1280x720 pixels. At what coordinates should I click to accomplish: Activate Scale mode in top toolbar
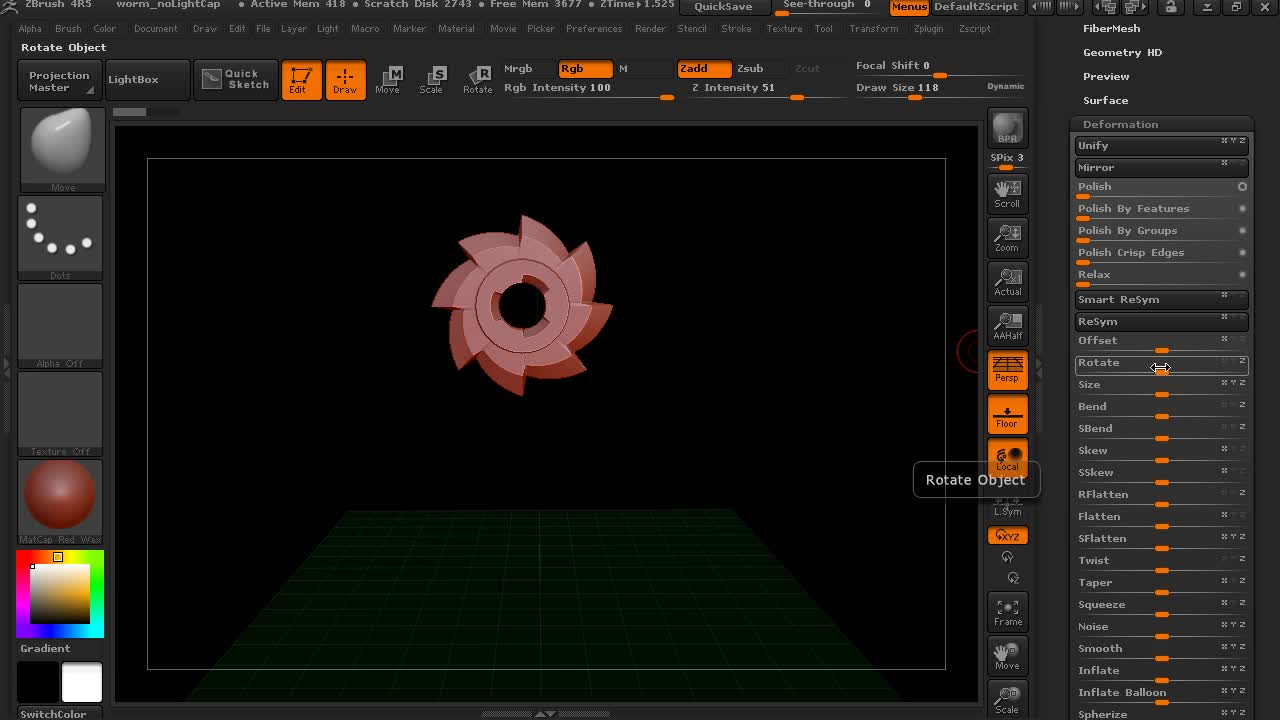(x=431, y=80)
